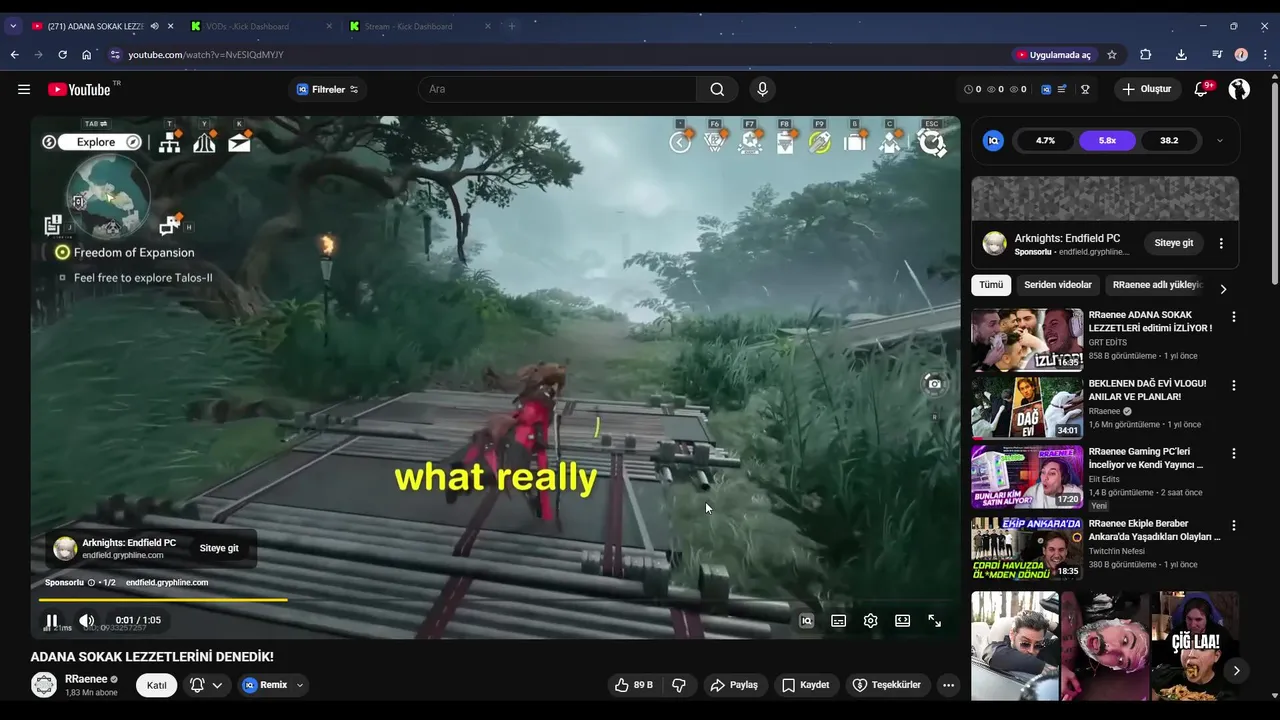Viewport: 1280px width, 720px height.
Task: Open player settings gear
Action: tap(871, 621)
